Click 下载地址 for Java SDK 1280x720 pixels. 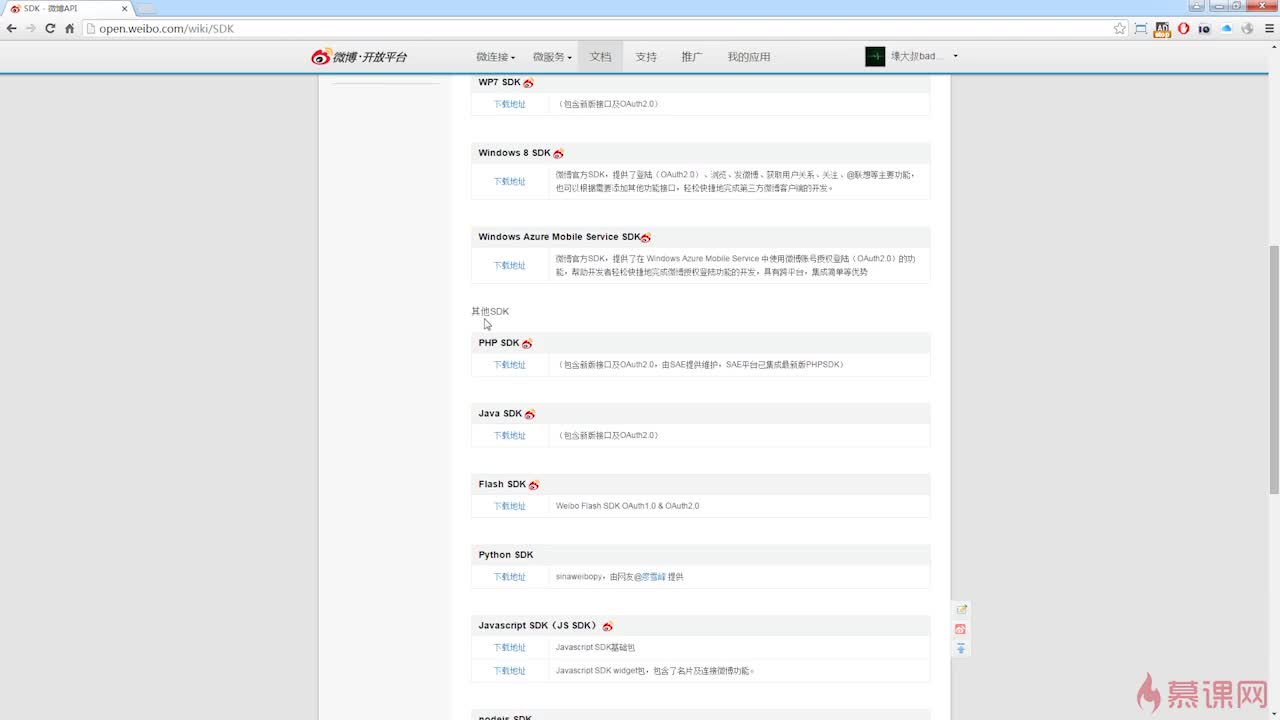tap(509, 436)
